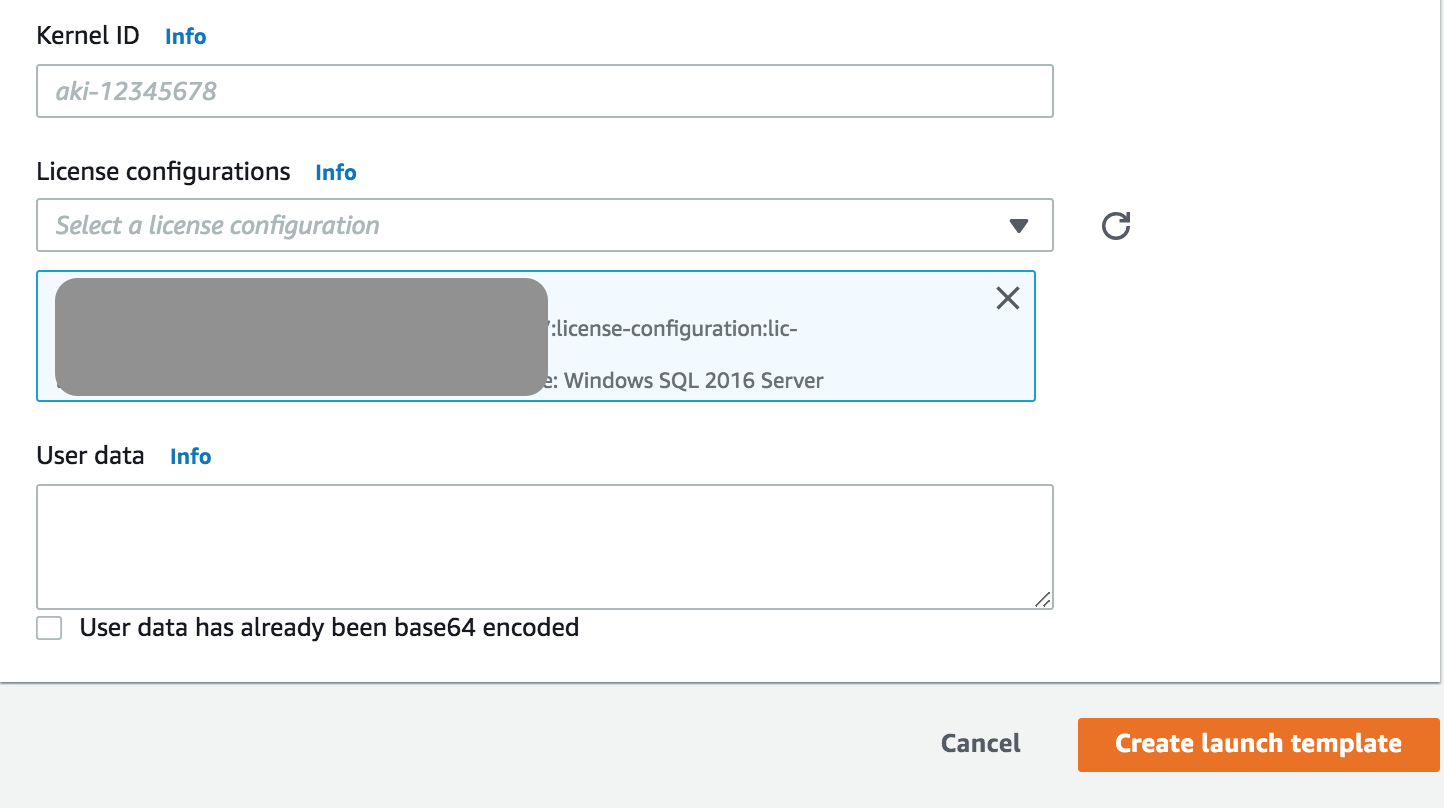
Task: Cancel the launch template creation
Action: [x=981, y=743]
